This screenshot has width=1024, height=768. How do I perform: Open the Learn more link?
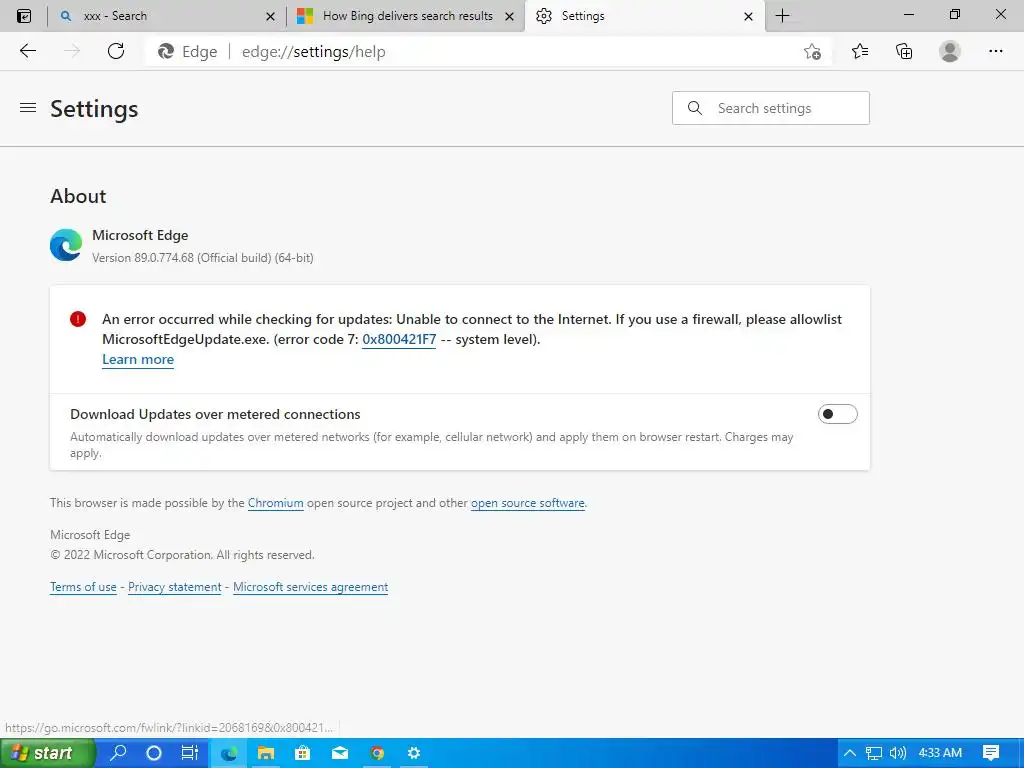coord(138,359)
